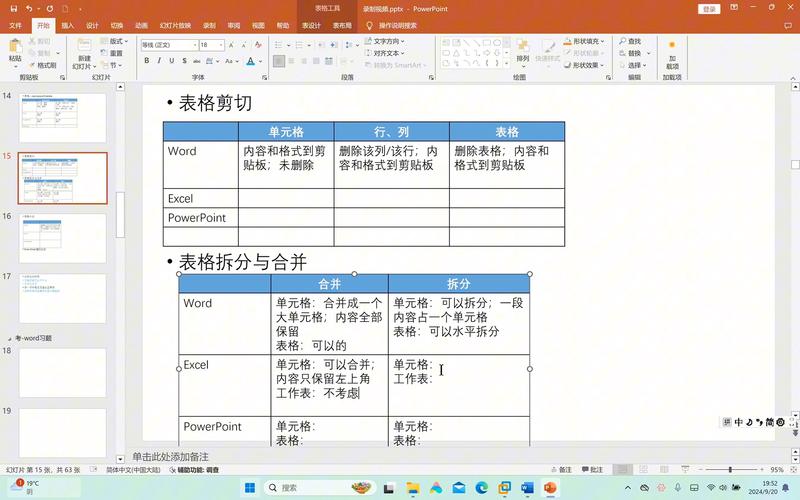This screenshot has height=500, width=800.
Task: Open the Design (设计) ribbon tab
Action: pos(92,25)
